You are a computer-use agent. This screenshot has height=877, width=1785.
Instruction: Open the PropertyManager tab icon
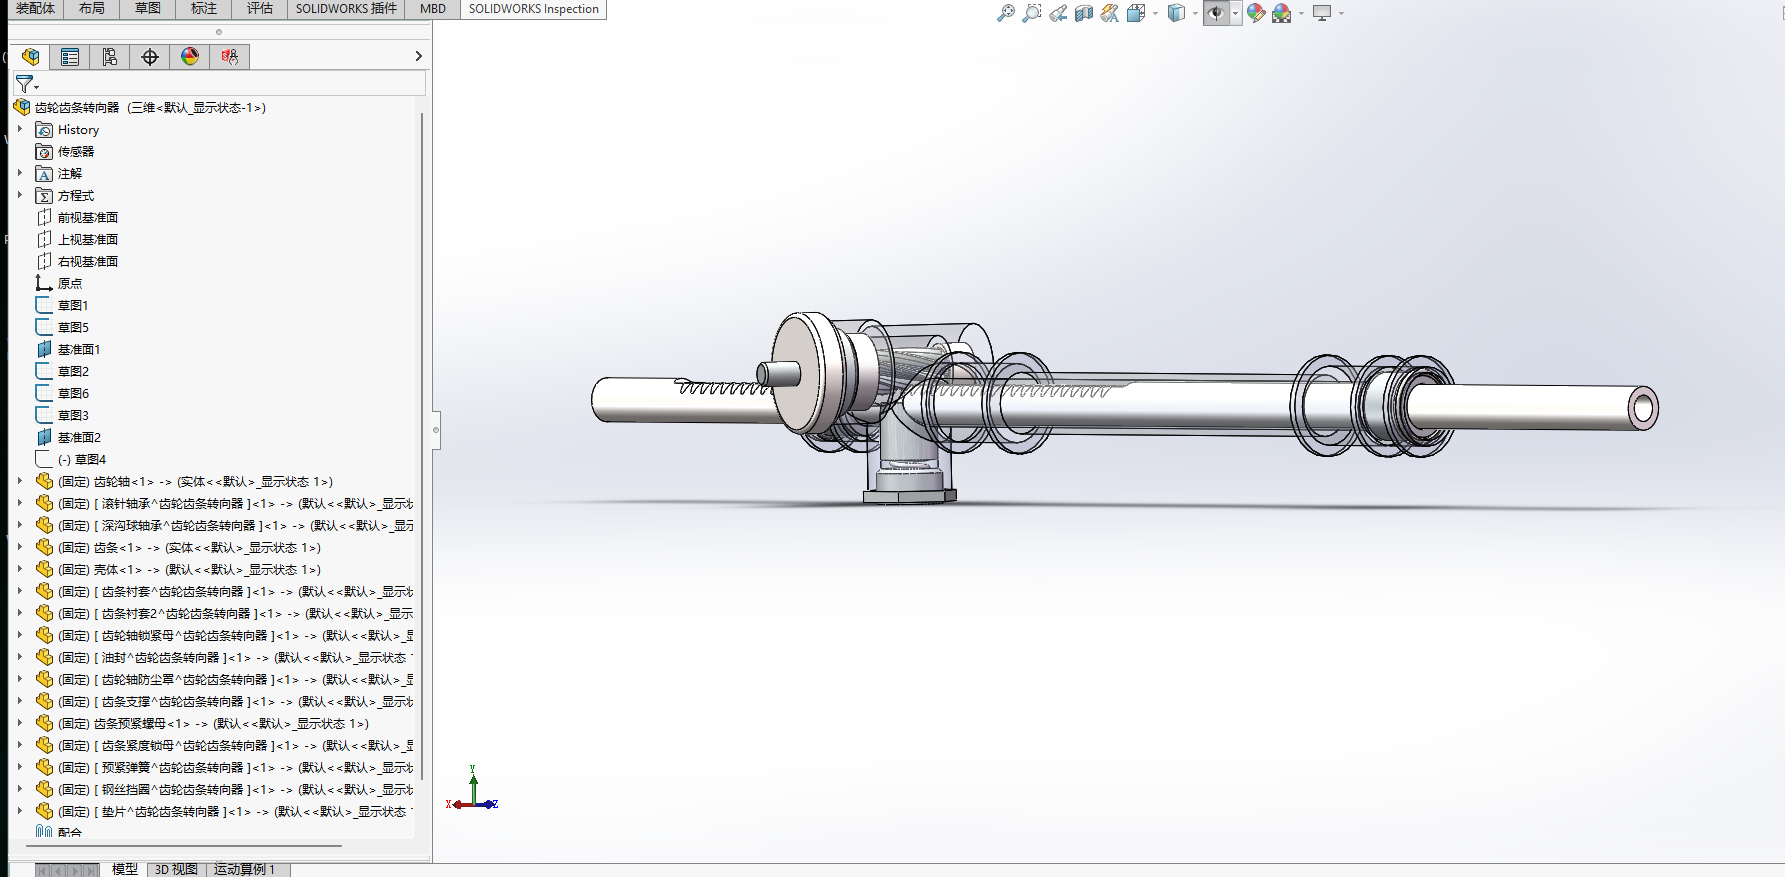coord(69,57)
